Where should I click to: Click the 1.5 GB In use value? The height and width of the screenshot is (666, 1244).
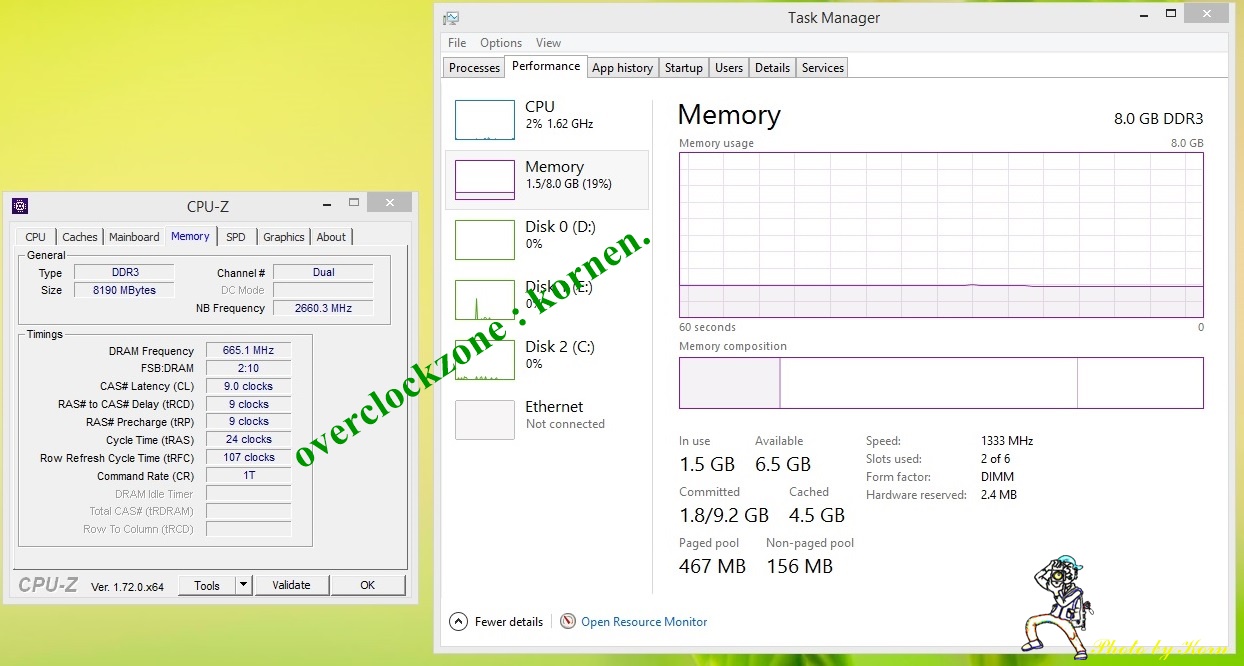[x=707, y=464]
